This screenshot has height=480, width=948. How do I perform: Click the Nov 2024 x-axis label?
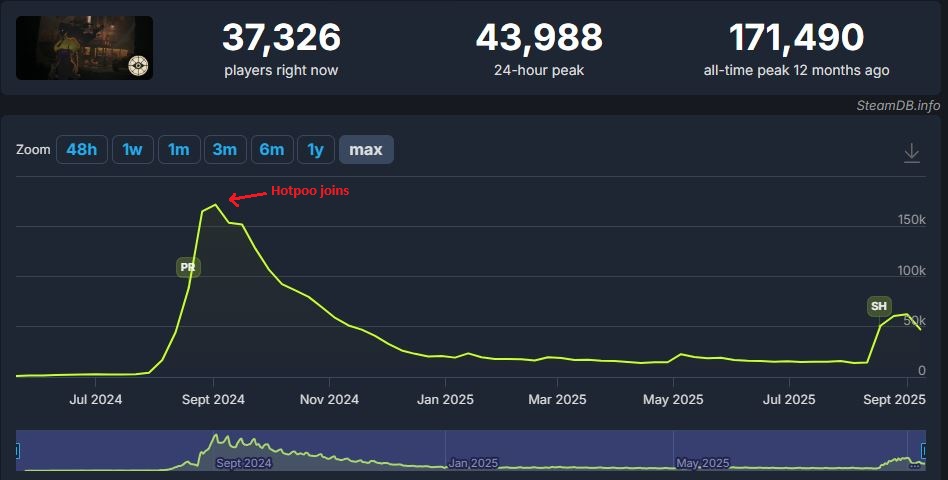pyautogui.click(x=330, y=400)
